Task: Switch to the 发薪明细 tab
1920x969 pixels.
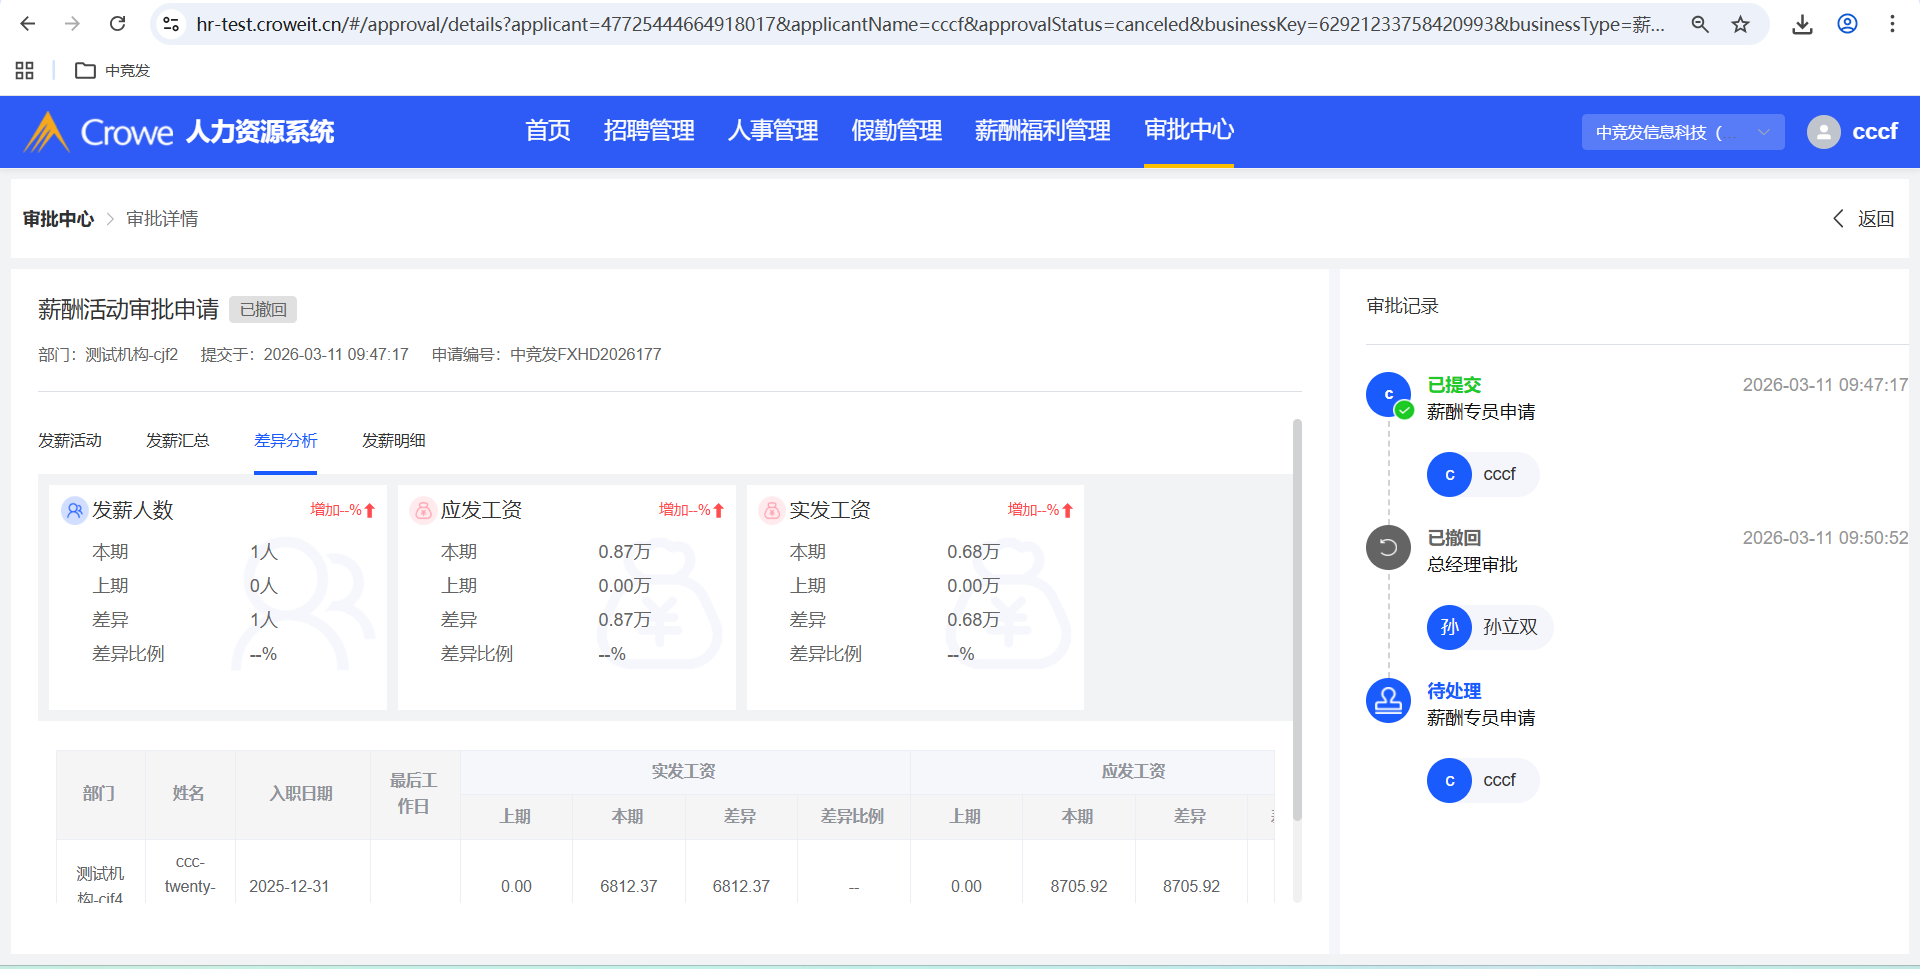Action: pyautogui.click(x=393, y=441)
